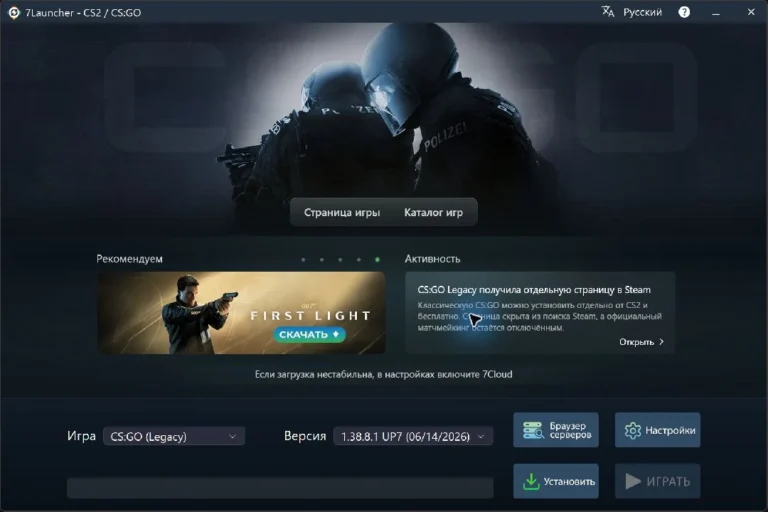768x512 pixels.
Task: Open help via the question mark icon
Action: coord(684,12)
